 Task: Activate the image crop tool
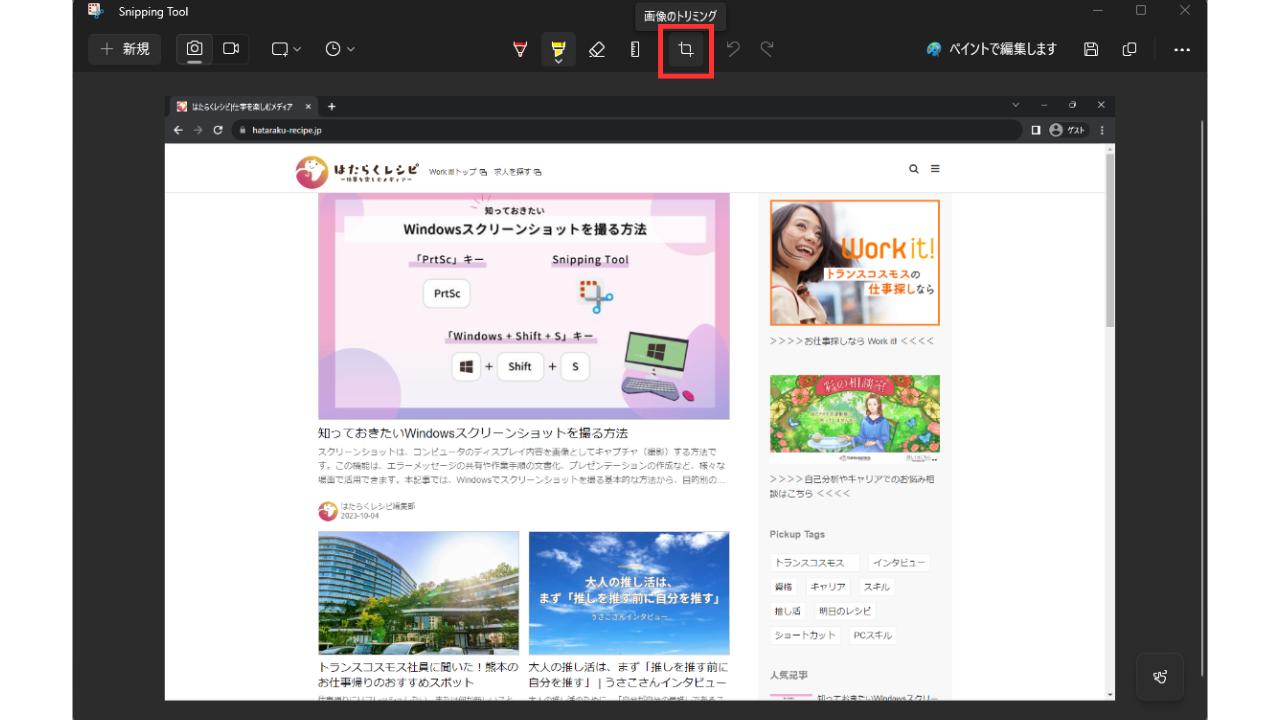(x=686, y=49)
